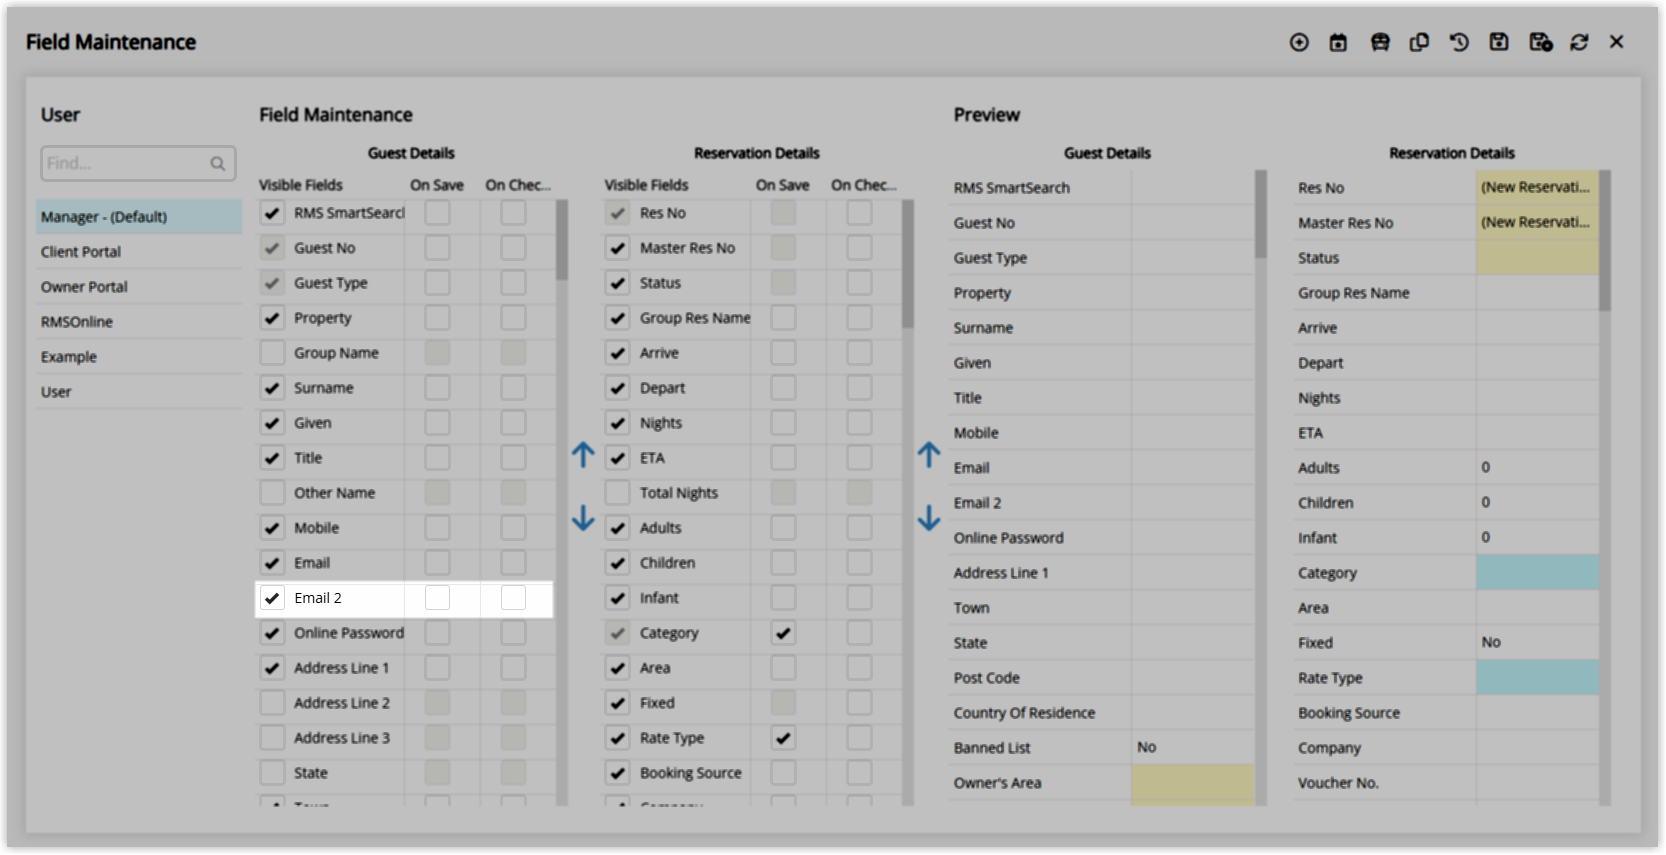Uncheck Mobile visible field checkbox

click(272, 528)
